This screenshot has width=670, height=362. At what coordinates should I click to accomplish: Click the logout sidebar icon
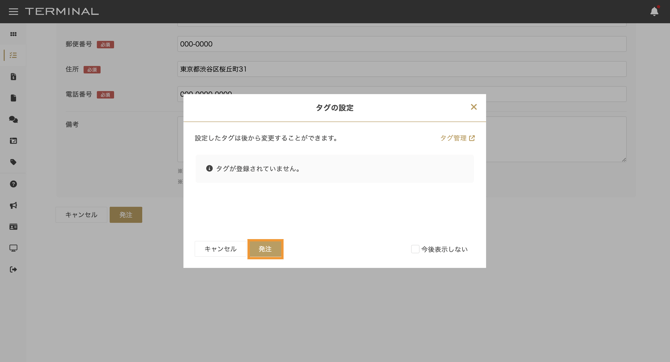13,269
